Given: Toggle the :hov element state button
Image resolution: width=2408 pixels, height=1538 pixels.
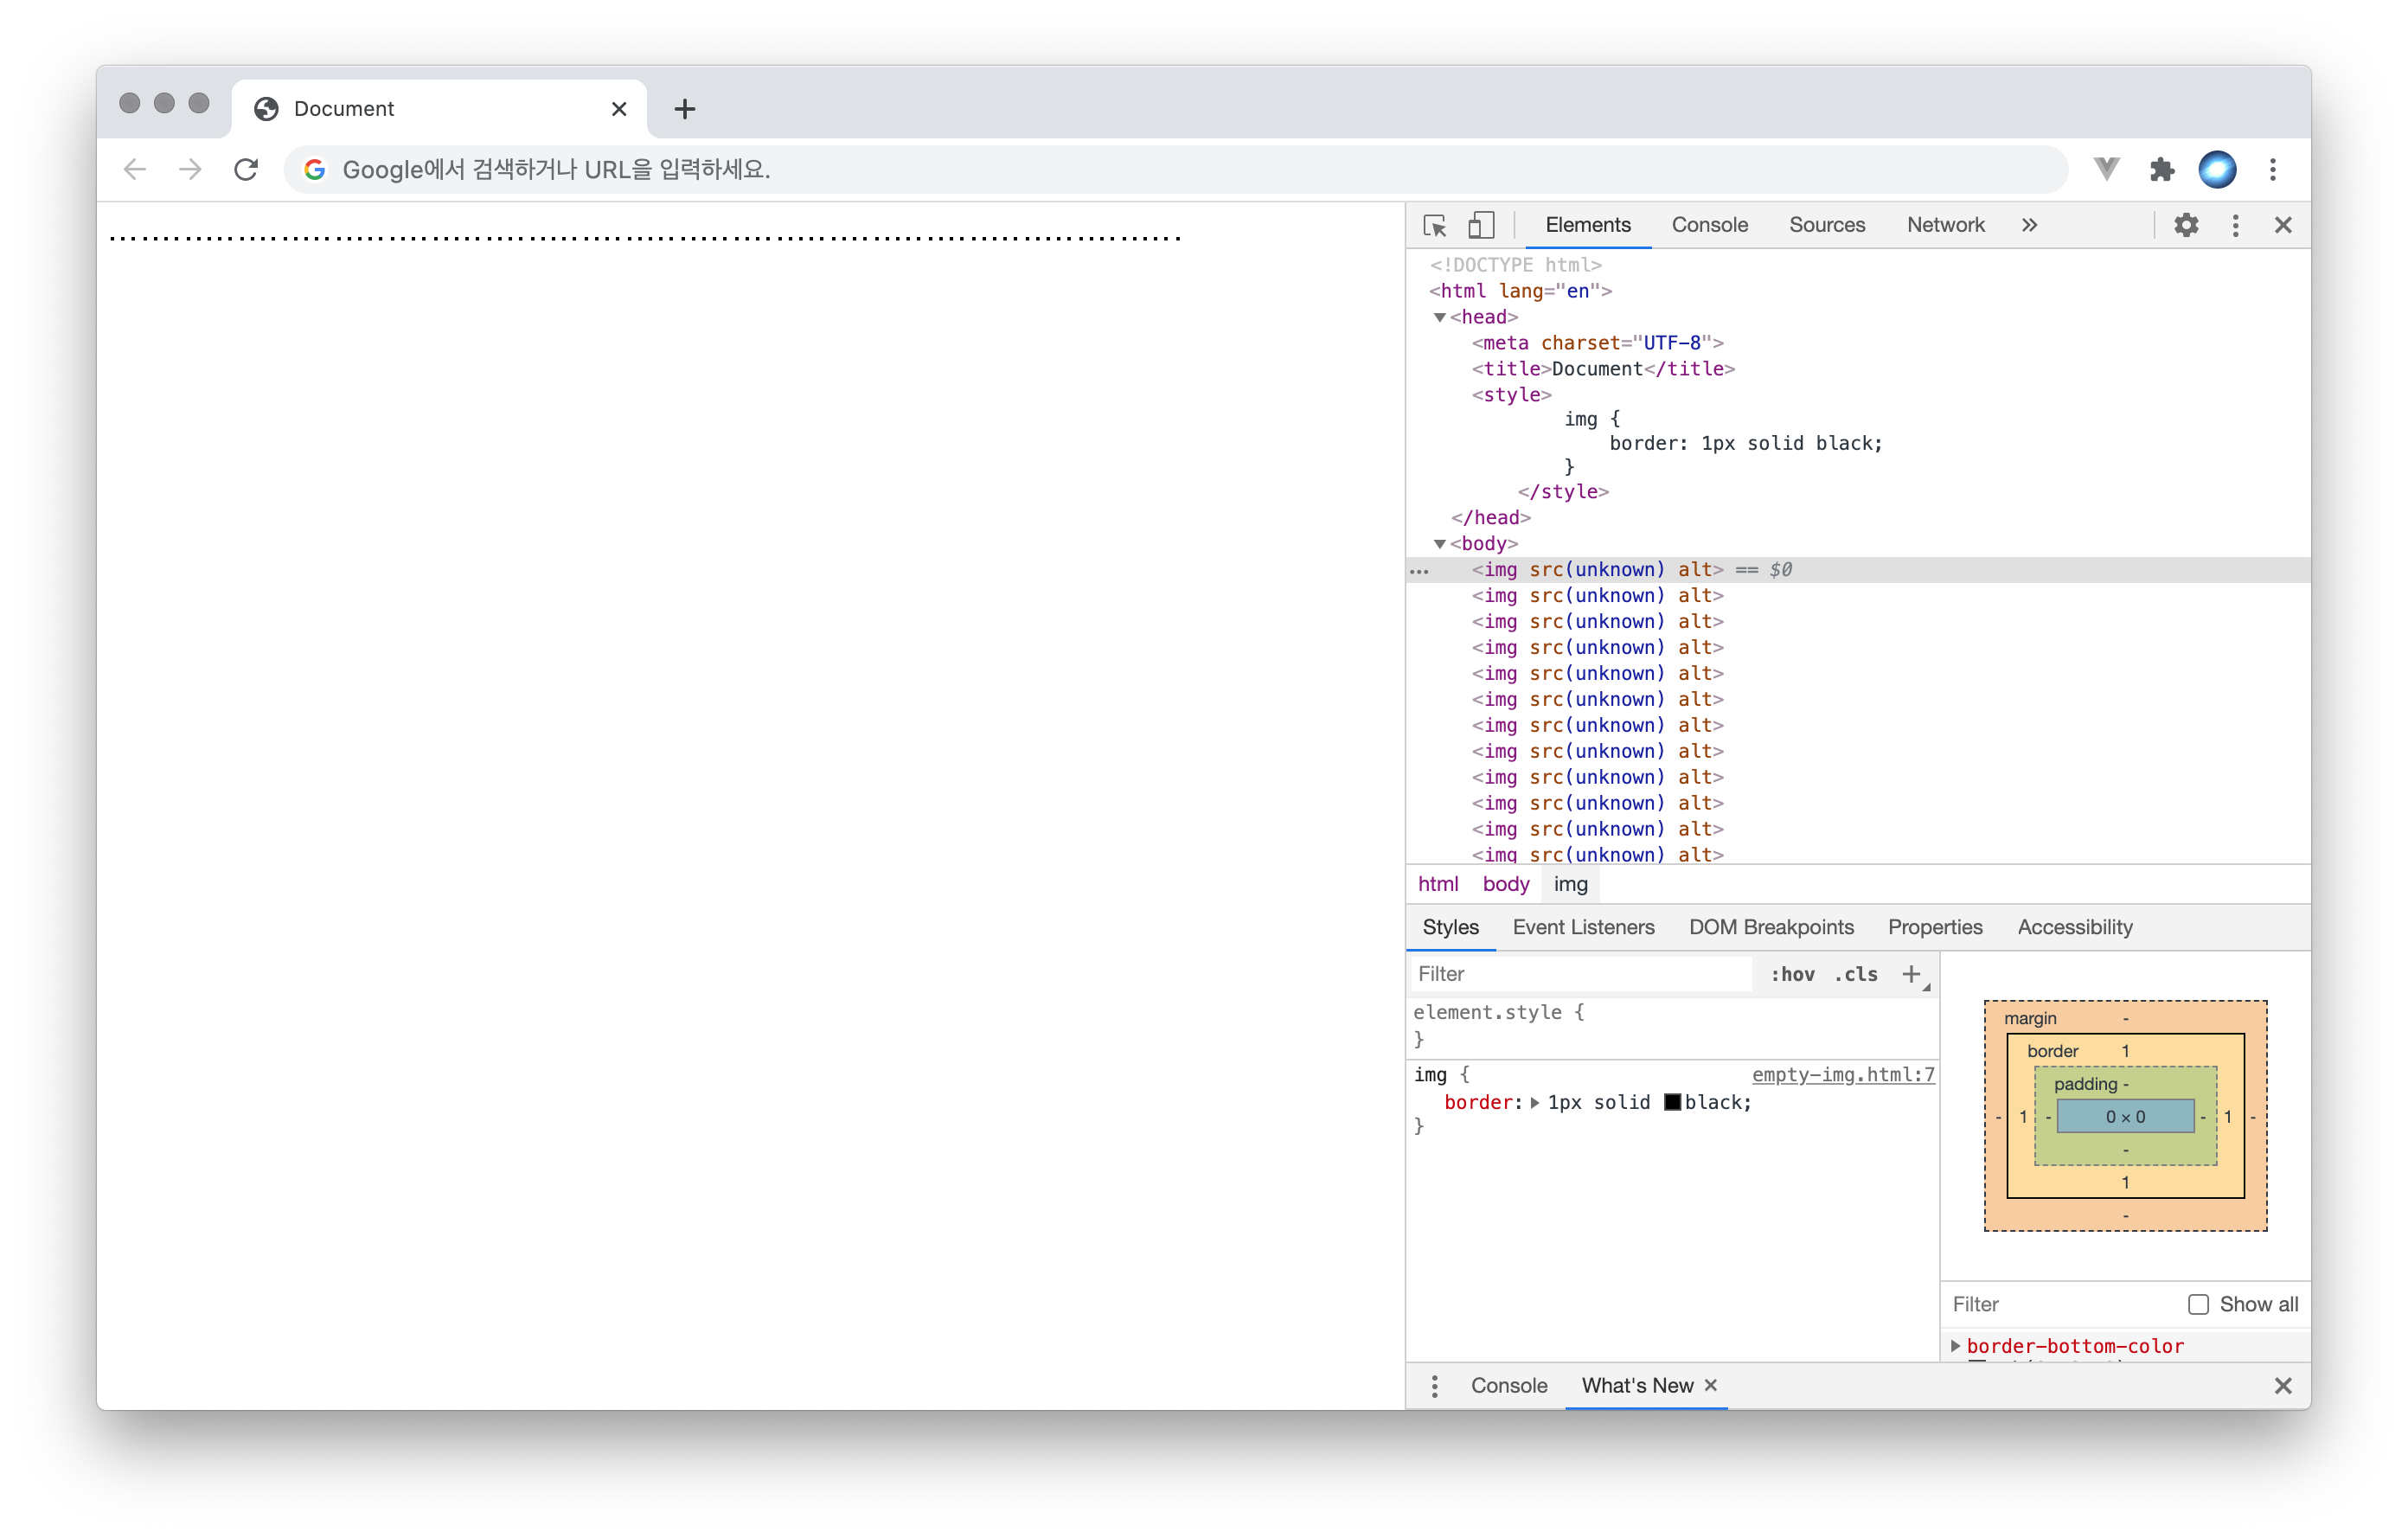Looking at the screenshot, I should pos(1792,974).
